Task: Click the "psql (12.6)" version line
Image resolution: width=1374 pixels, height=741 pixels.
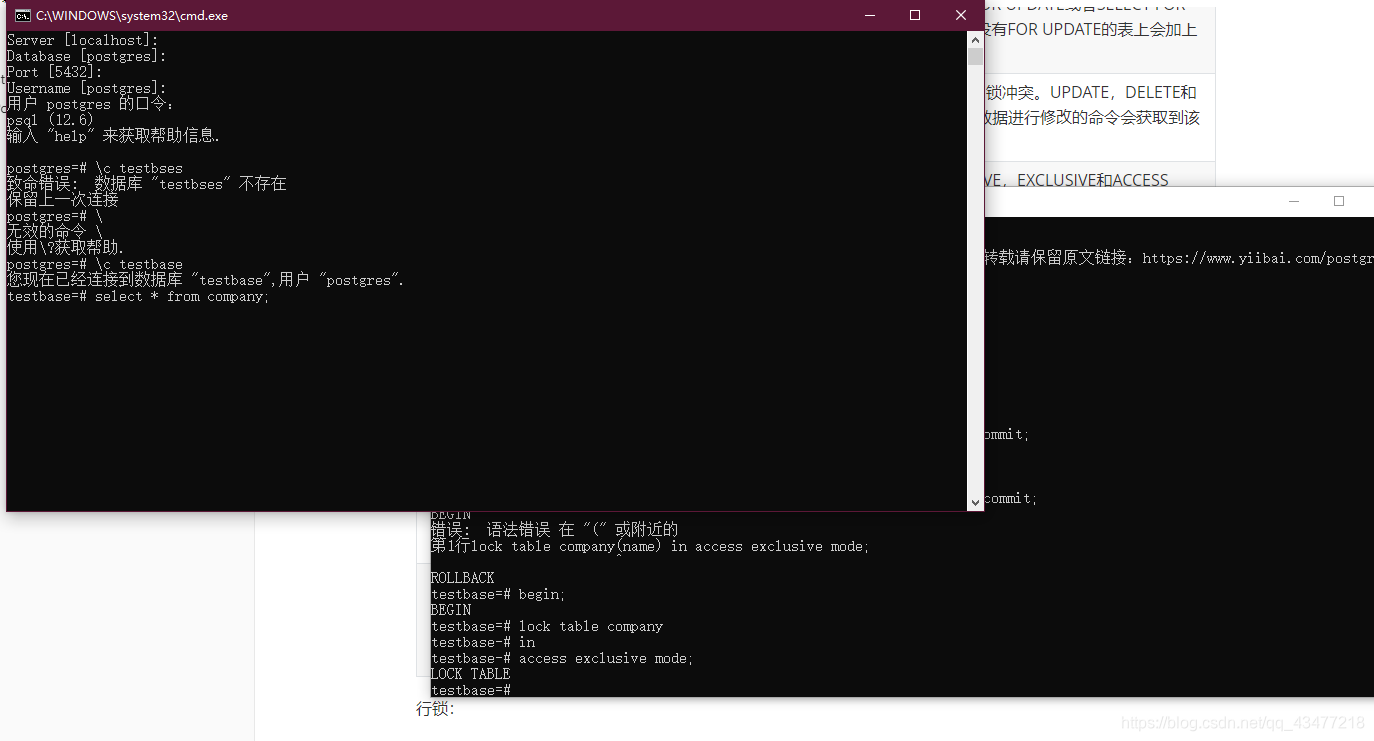Action: point(50,121)
